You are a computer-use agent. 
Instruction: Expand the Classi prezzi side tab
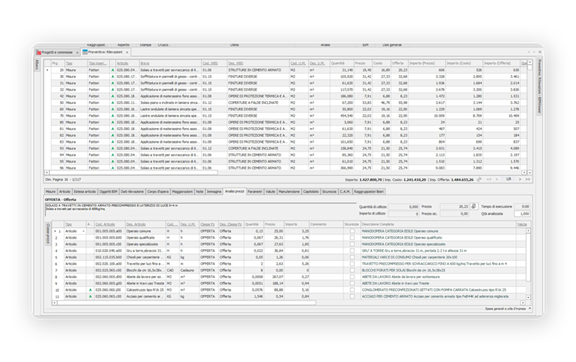pos(47,234)
